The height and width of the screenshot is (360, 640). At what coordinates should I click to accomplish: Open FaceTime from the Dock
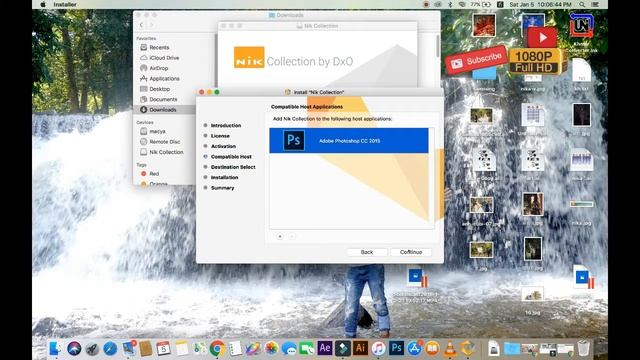point(307,349)
